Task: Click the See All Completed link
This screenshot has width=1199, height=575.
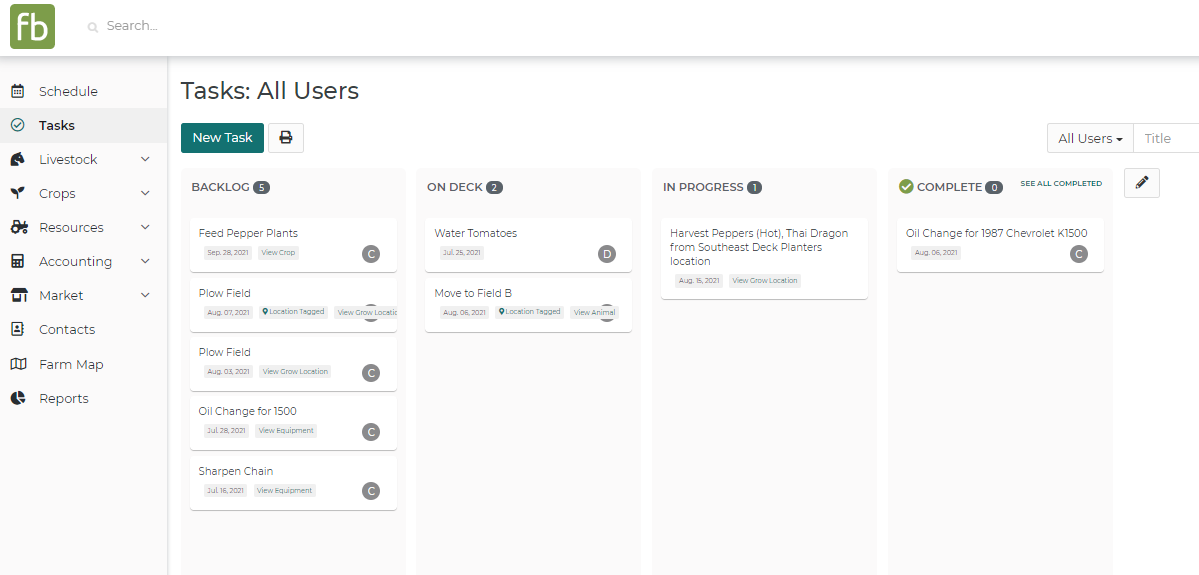Action: [x=1060, y=184]
